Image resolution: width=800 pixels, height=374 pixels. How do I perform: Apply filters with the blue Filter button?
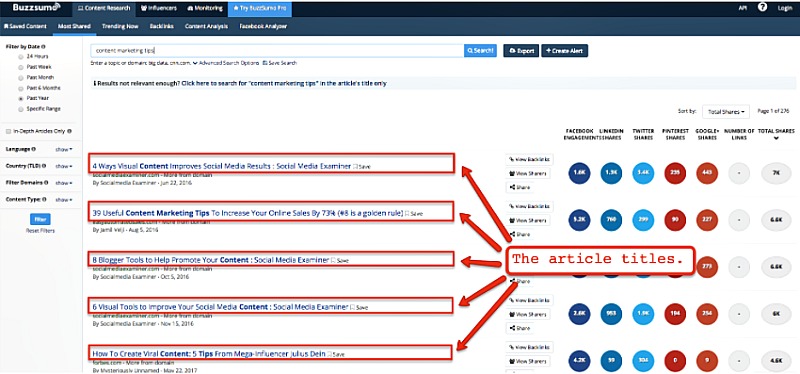click(40, 219)
